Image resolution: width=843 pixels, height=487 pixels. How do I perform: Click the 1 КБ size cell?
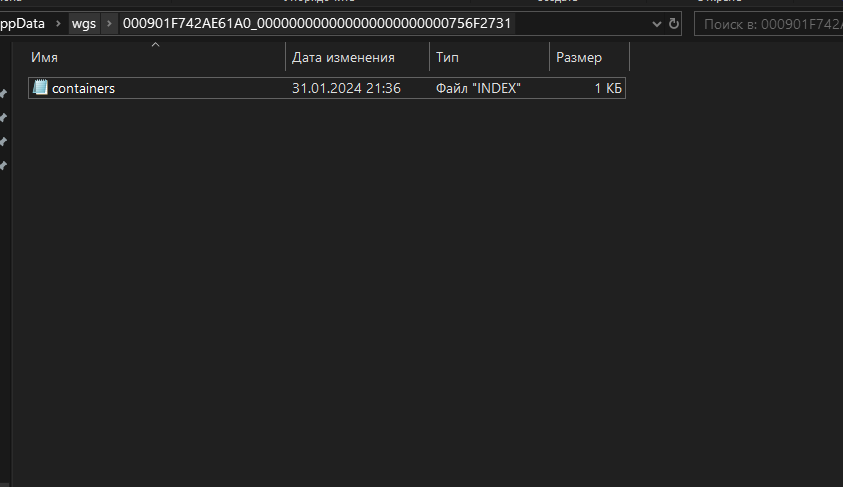click(608, 88)
